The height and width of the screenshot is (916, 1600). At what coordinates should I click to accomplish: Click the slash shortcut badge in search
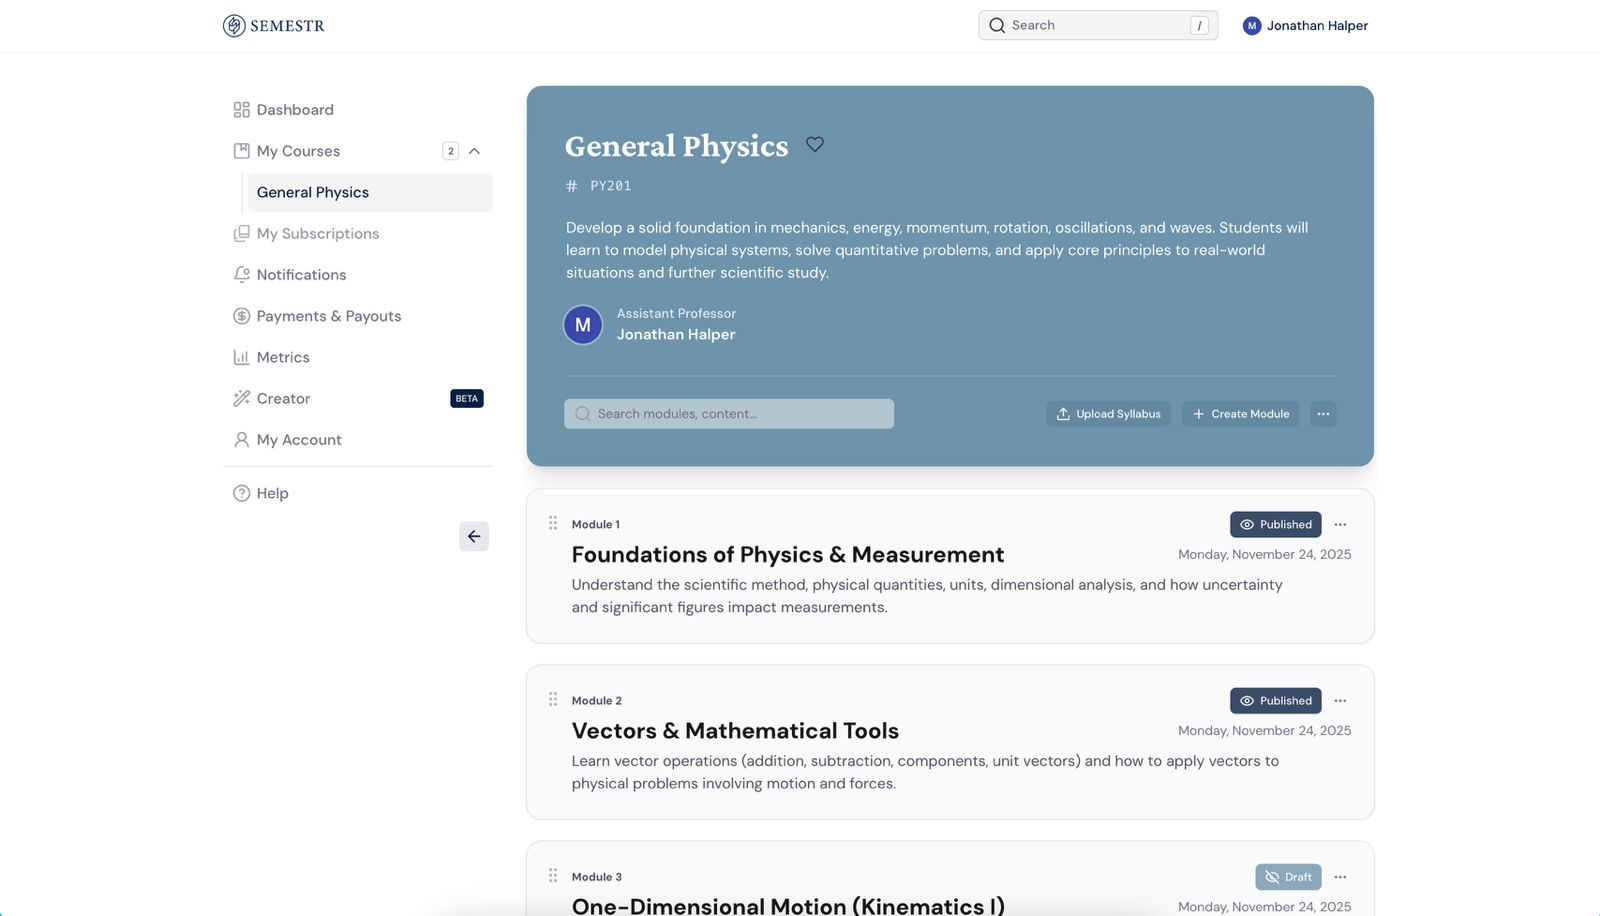1199,26
